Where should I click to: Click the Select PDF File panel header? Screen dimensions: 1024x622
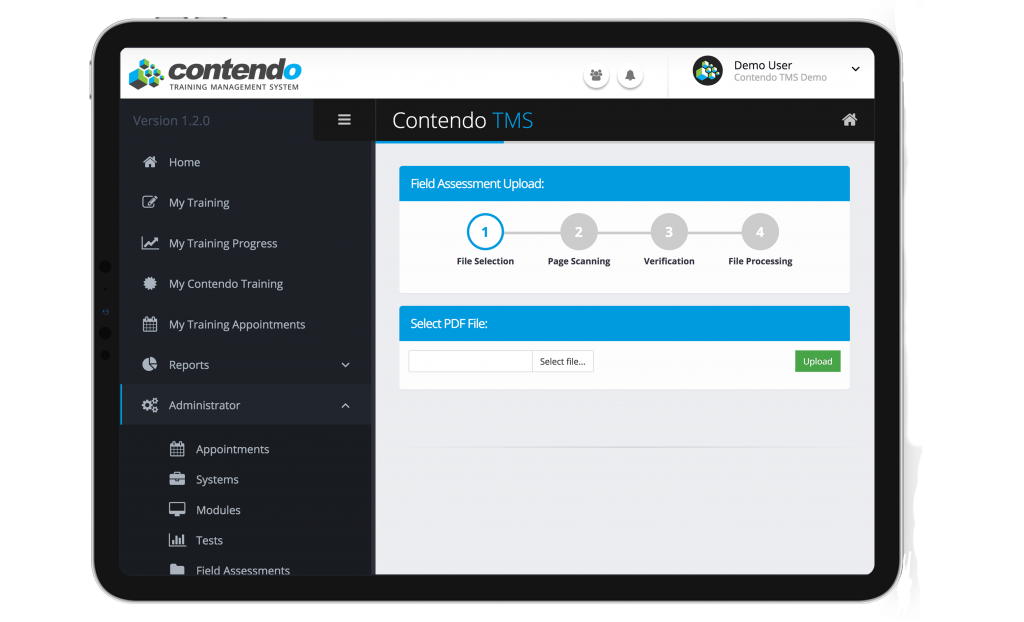pos(624,323)
